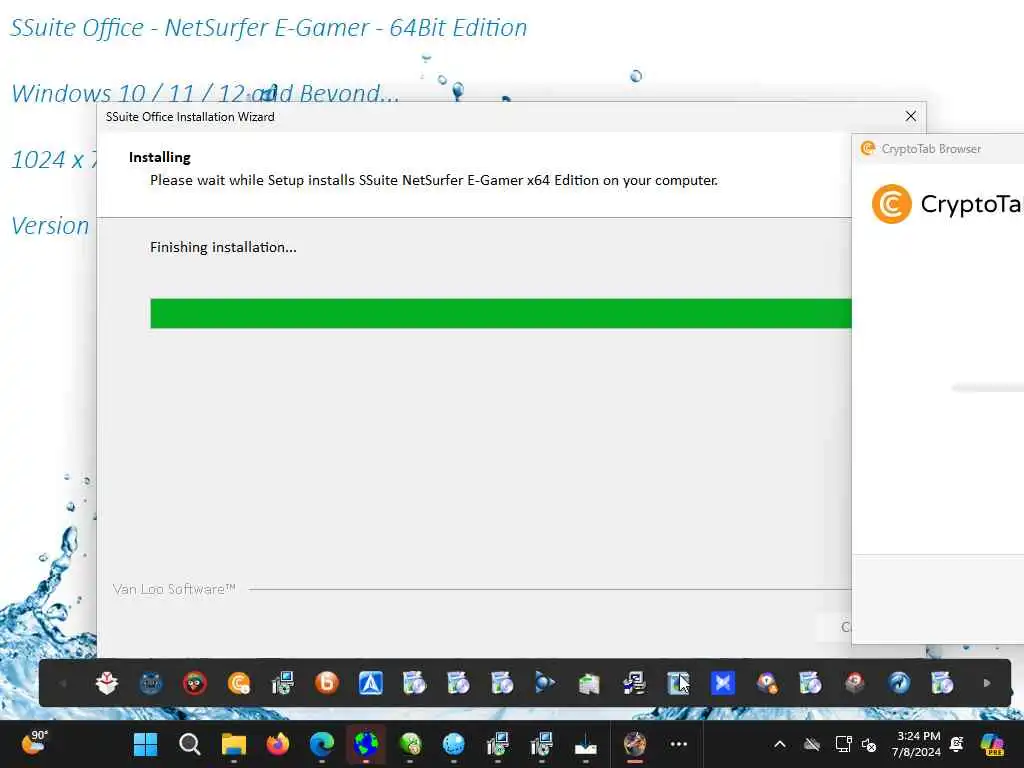Open the game character taskbar icon
The image size is (1024, 768).
point(634,744)
